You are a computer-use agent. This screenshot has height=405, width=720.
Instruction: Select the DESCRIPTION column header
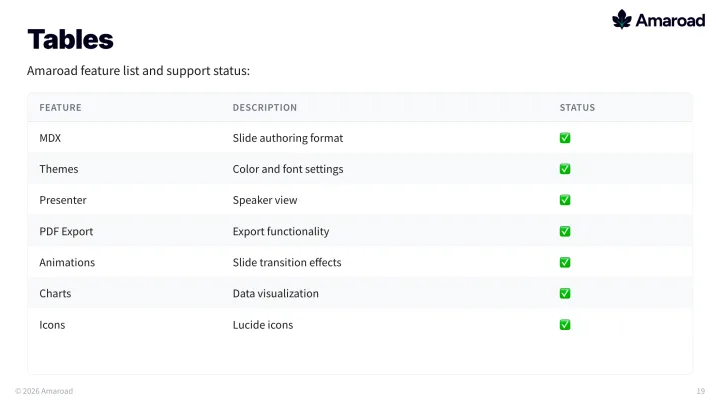pos(264,107)
